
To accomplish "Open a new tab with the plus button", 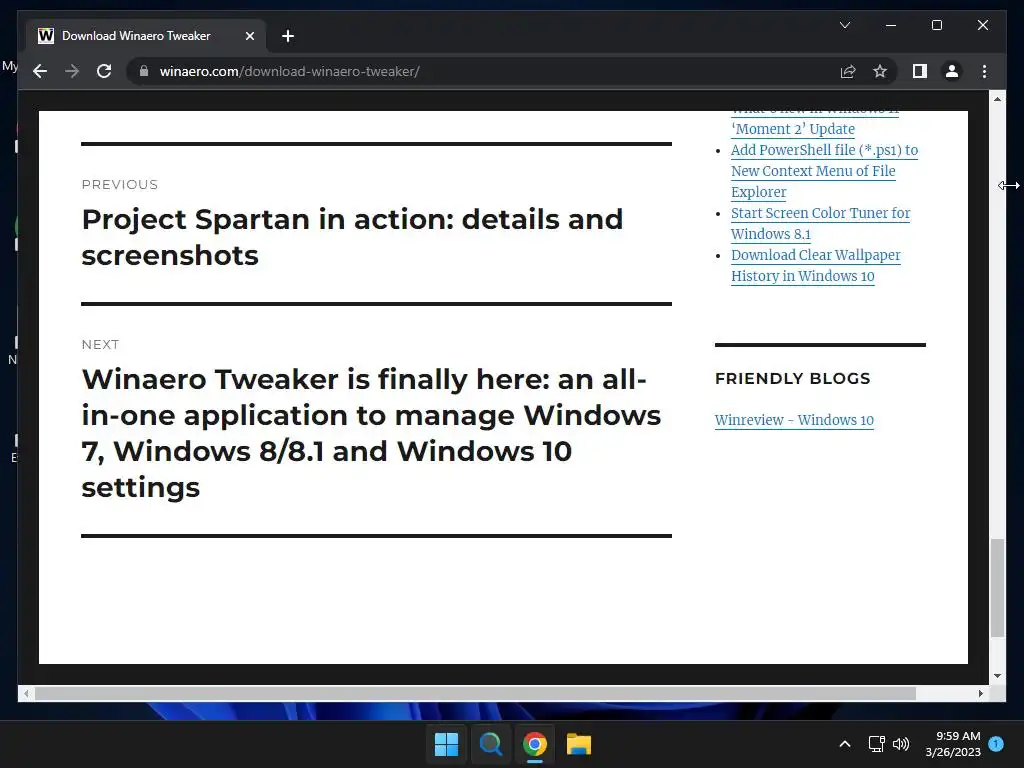I will [287, 36].
